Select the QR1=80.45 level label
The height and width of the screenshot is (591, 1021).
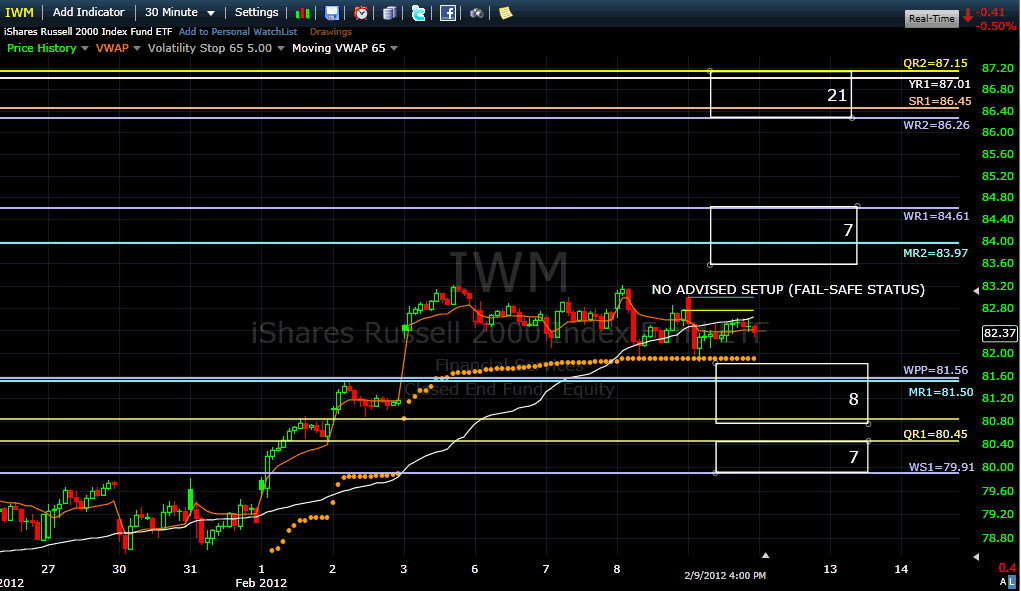(935, 434)
